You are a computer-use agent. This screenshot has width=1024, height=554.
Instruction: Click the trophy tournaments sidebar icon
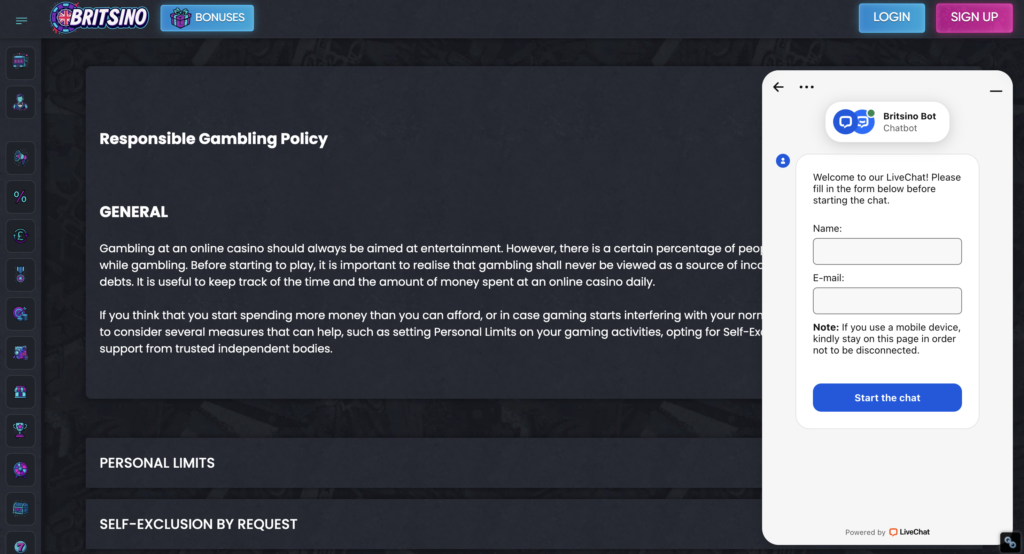coord(20,430)
